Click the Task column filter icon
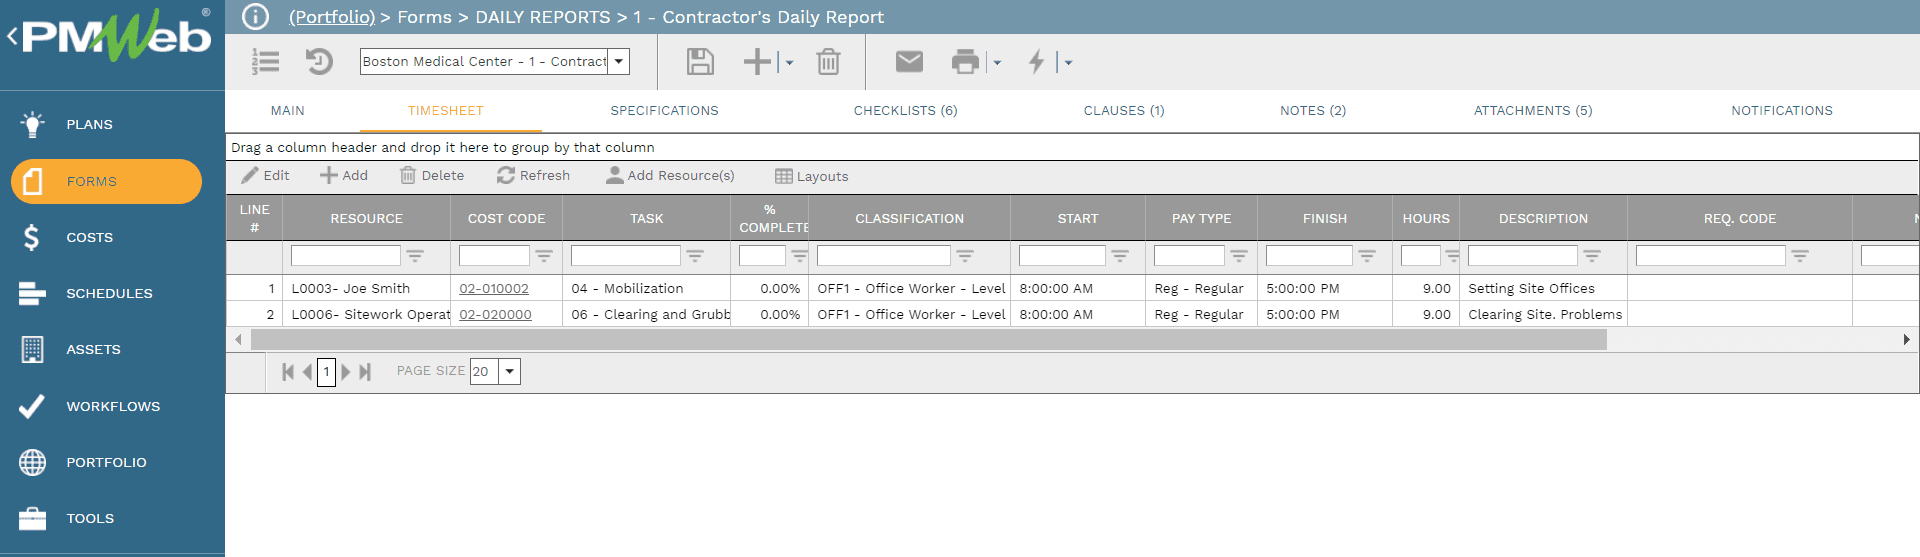Screen dimensions: 1920x557 click(x=695, y=256)
